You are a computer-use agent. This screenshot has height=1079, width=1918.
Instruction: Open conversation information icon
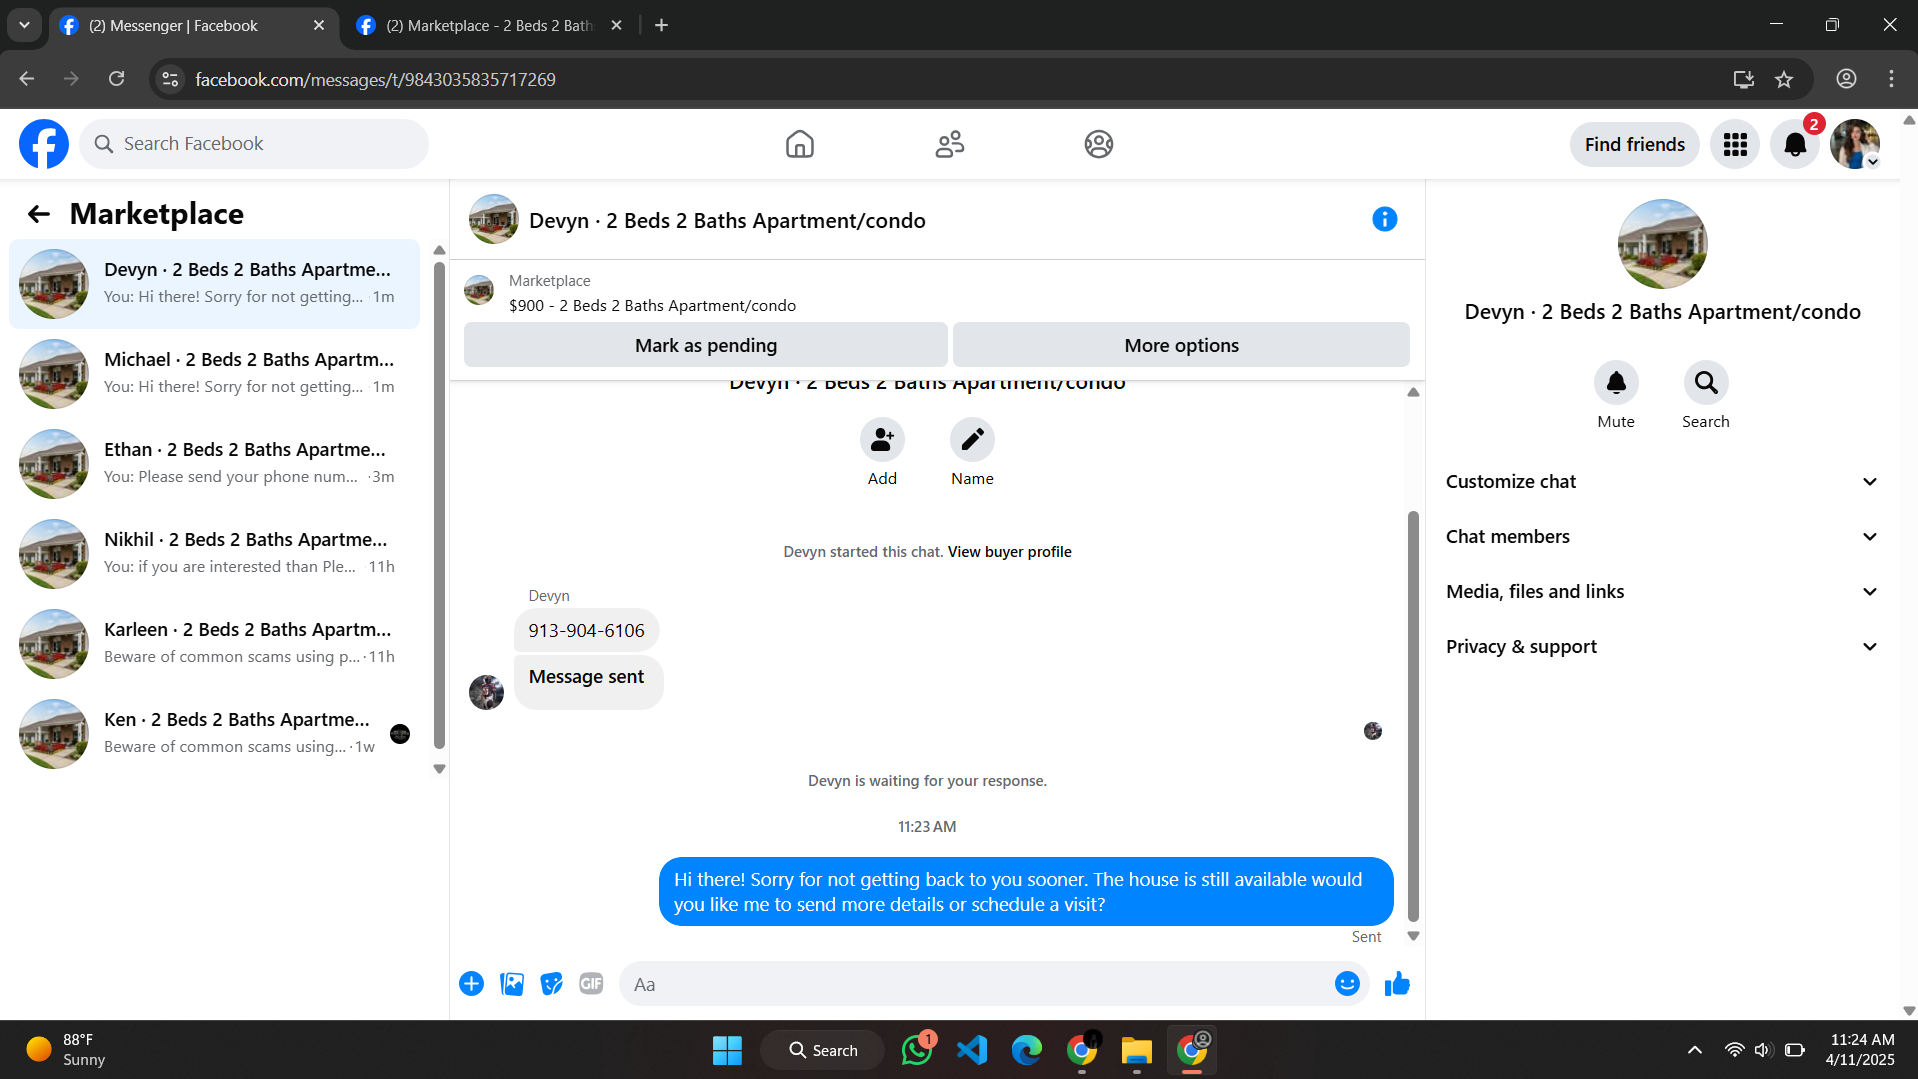(x=1384, y=219)
